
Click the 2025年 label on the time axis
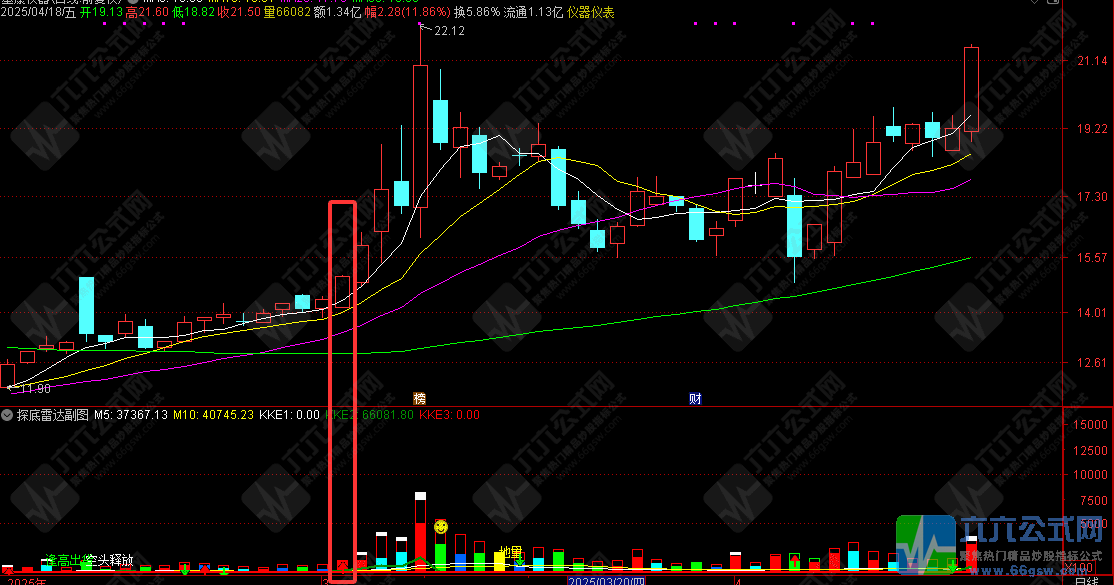26,580
